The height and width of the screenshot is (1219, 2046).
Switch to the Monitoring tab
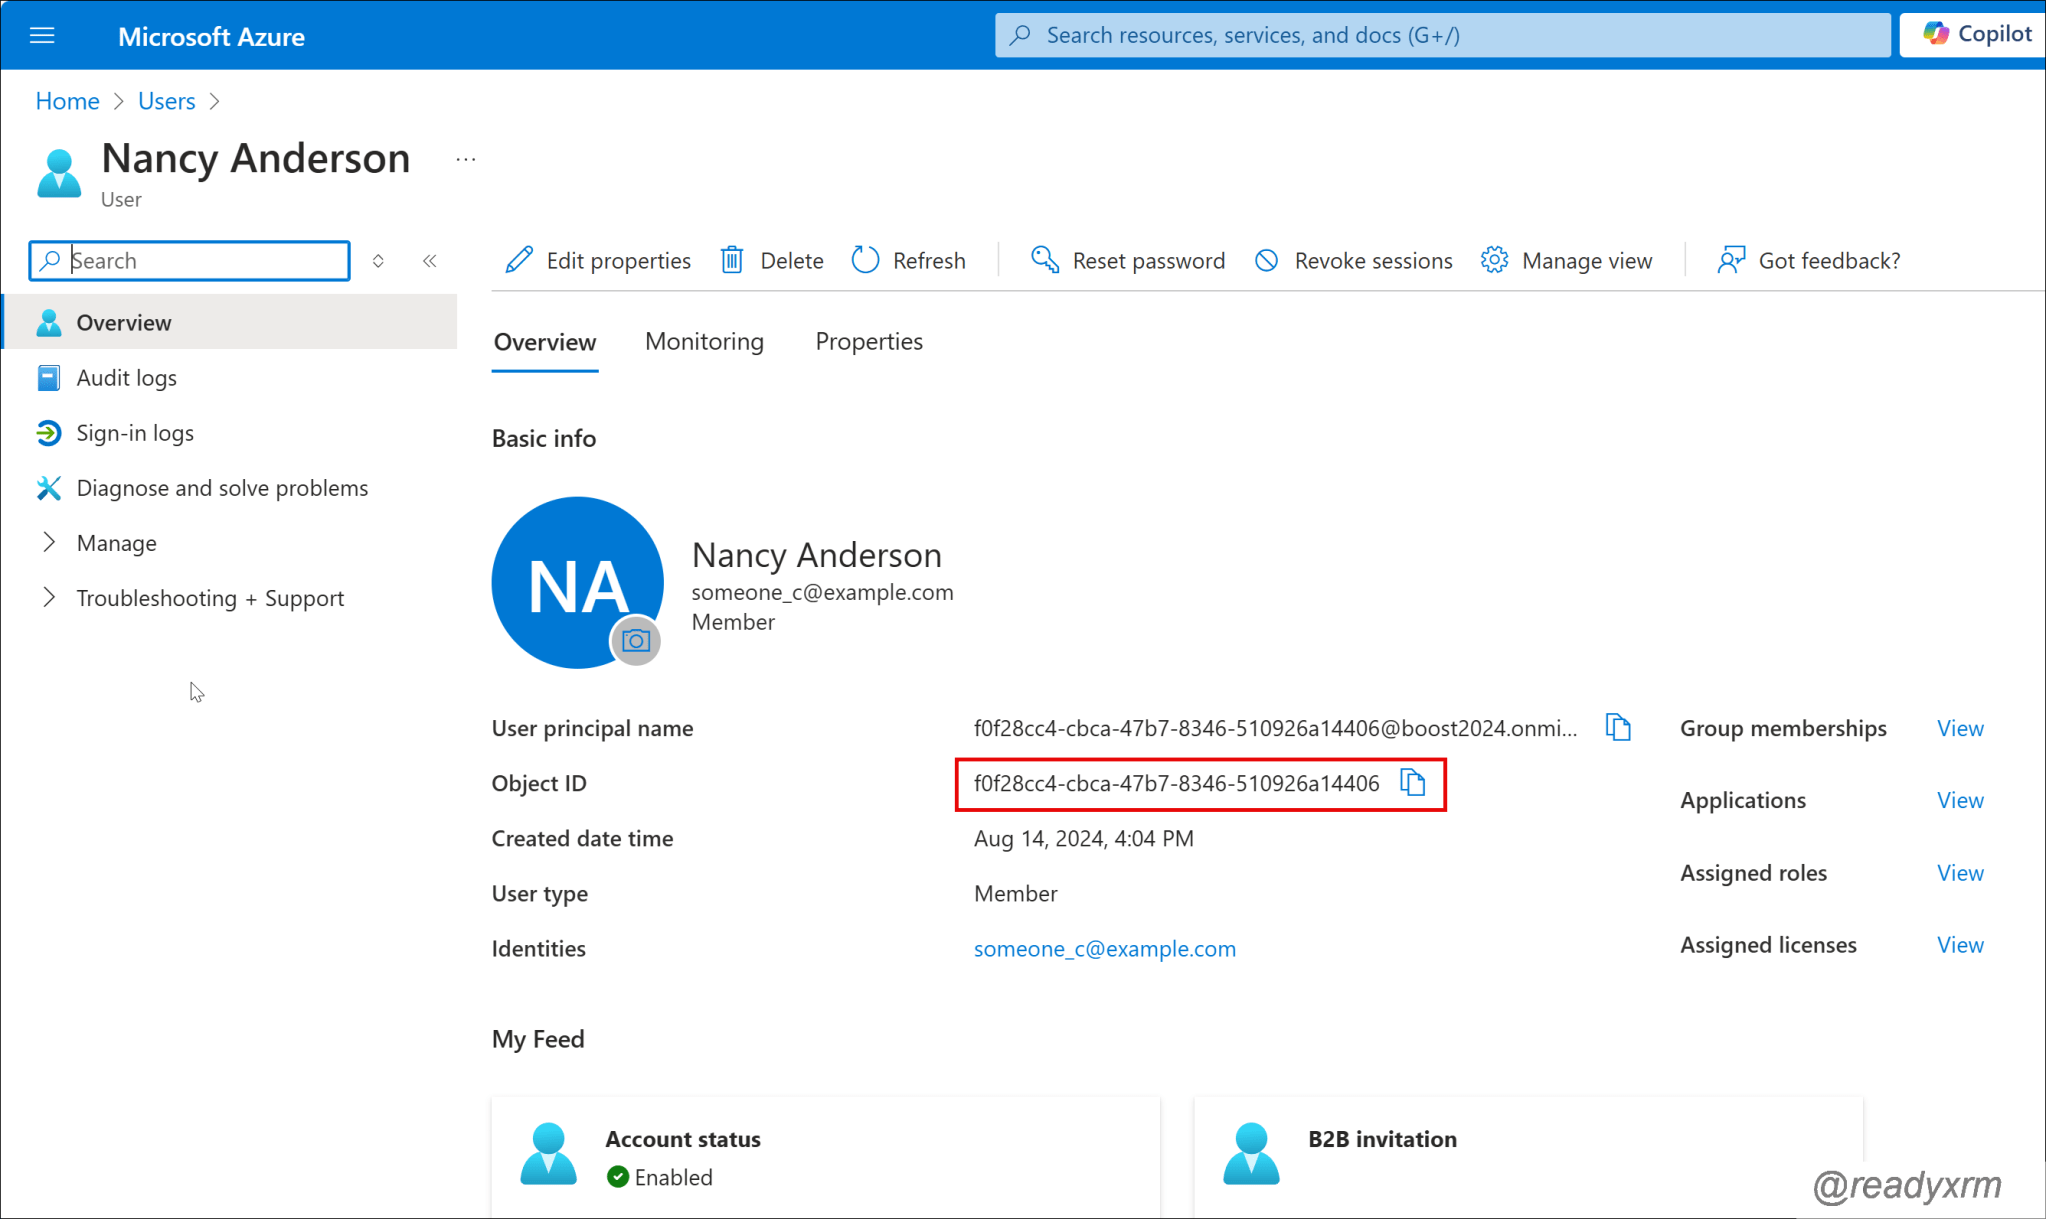pos(704,341)
